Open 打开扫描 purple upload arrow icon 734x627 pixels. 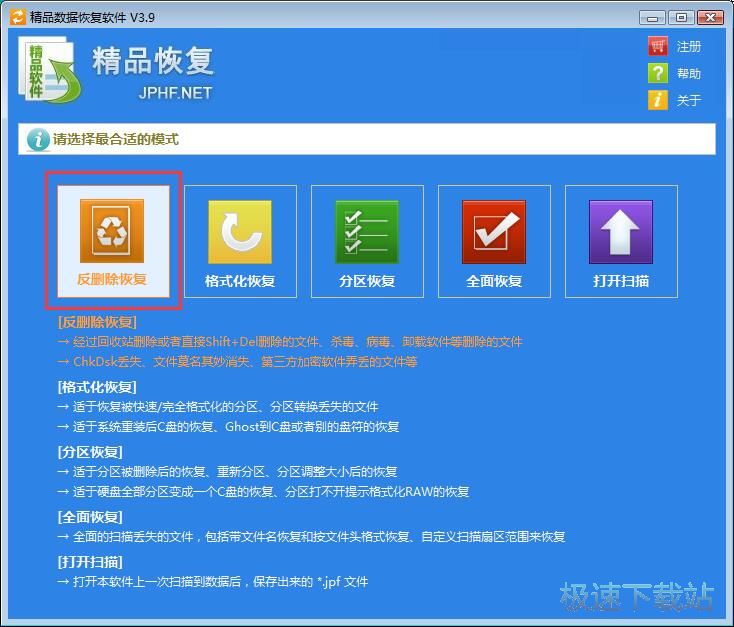(x=621, y=232)
